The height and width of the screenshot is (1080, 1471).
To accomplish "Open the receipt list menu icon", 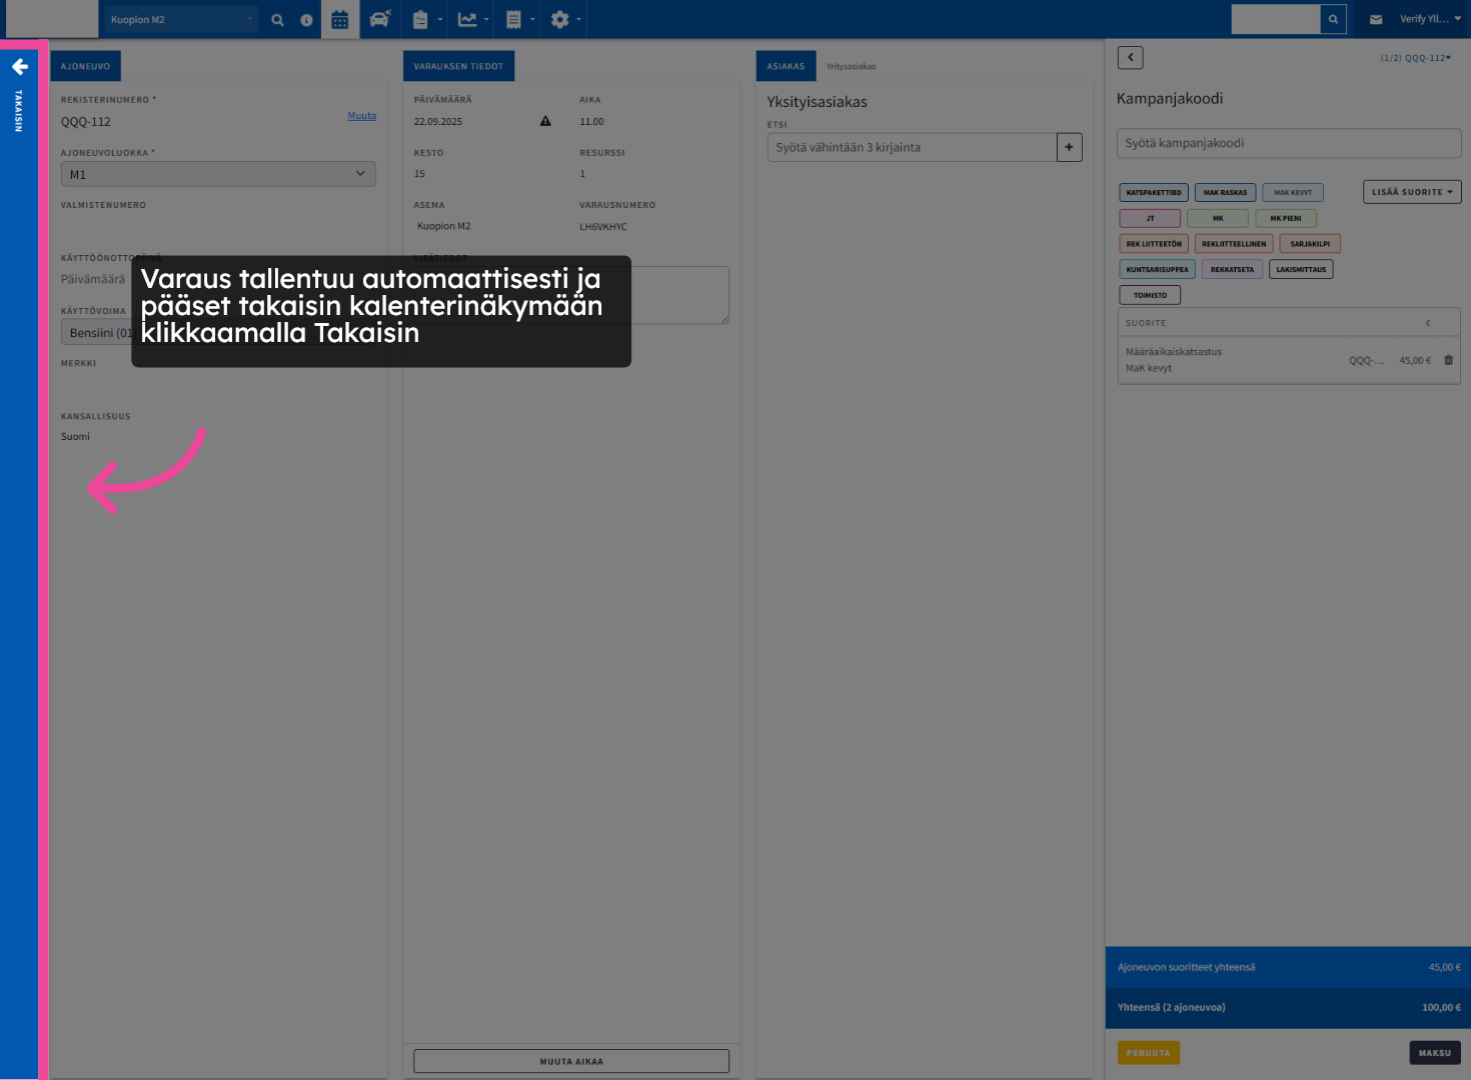I will point(519,20).
